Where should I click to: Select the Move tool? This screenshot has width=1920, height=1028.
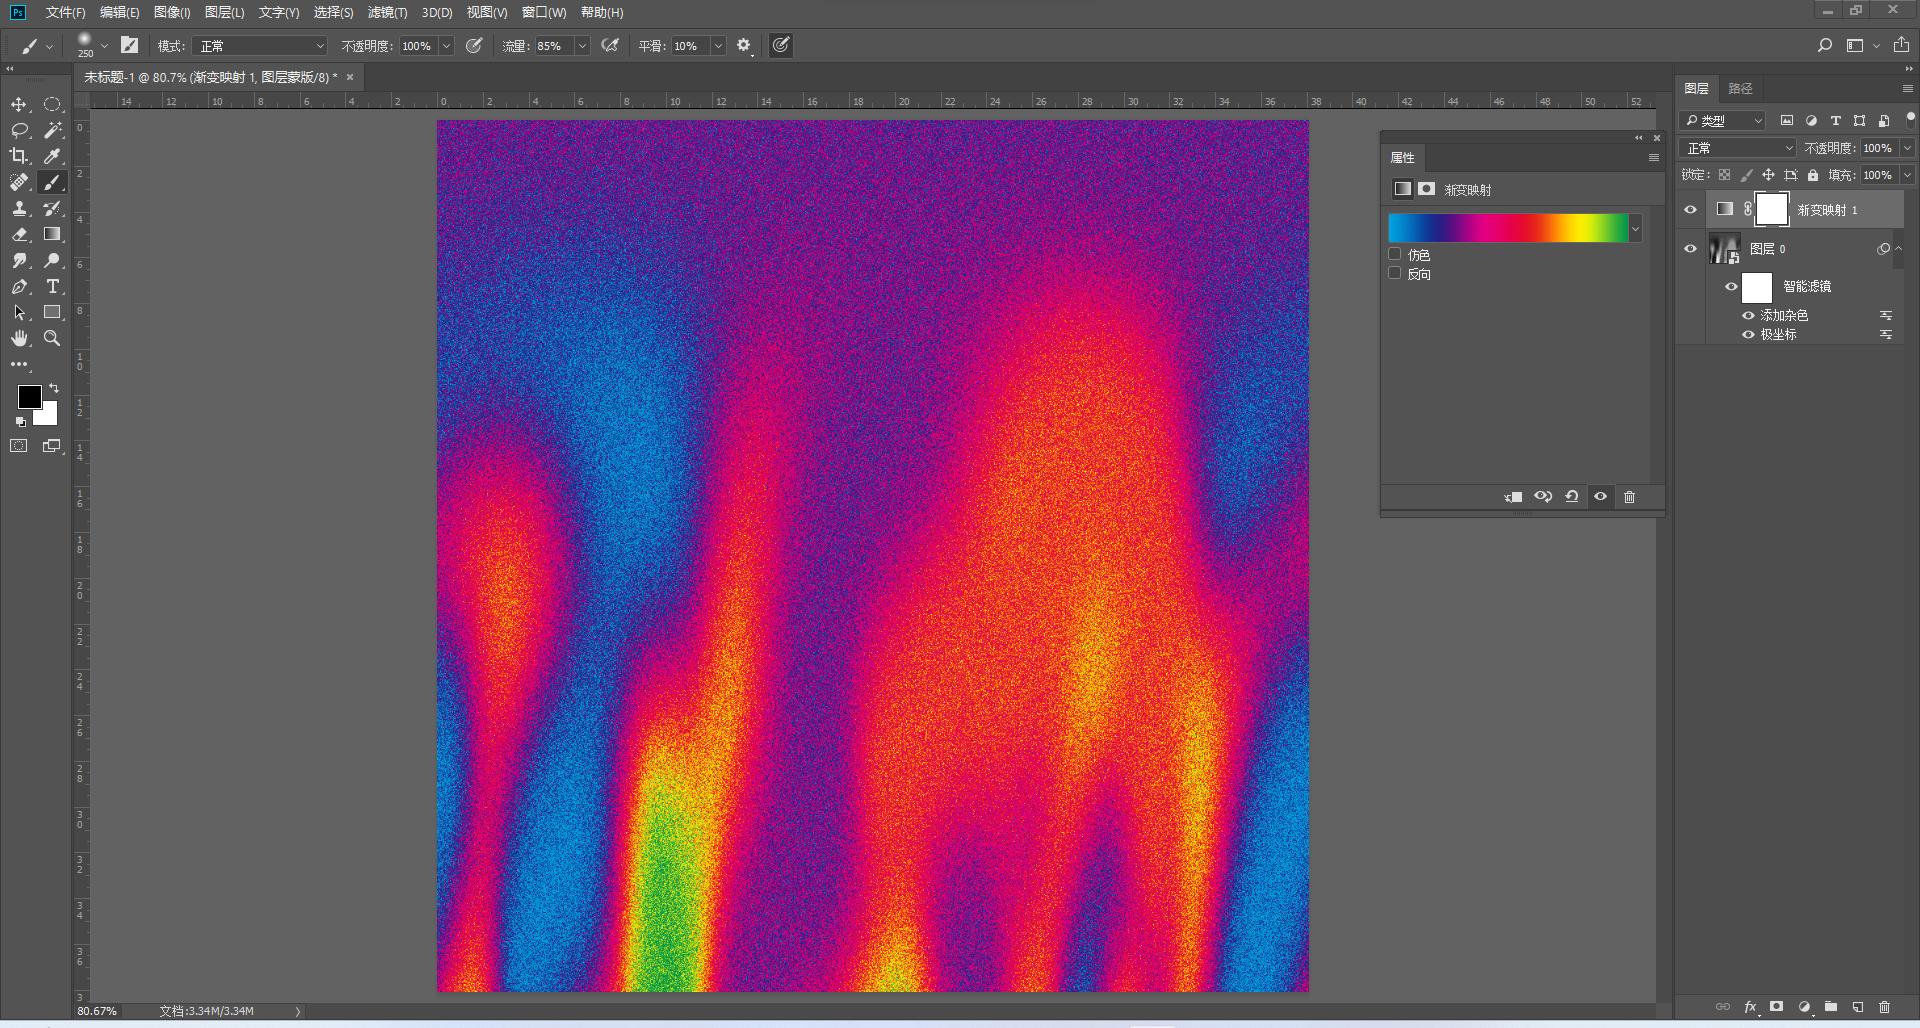(19, 105)
